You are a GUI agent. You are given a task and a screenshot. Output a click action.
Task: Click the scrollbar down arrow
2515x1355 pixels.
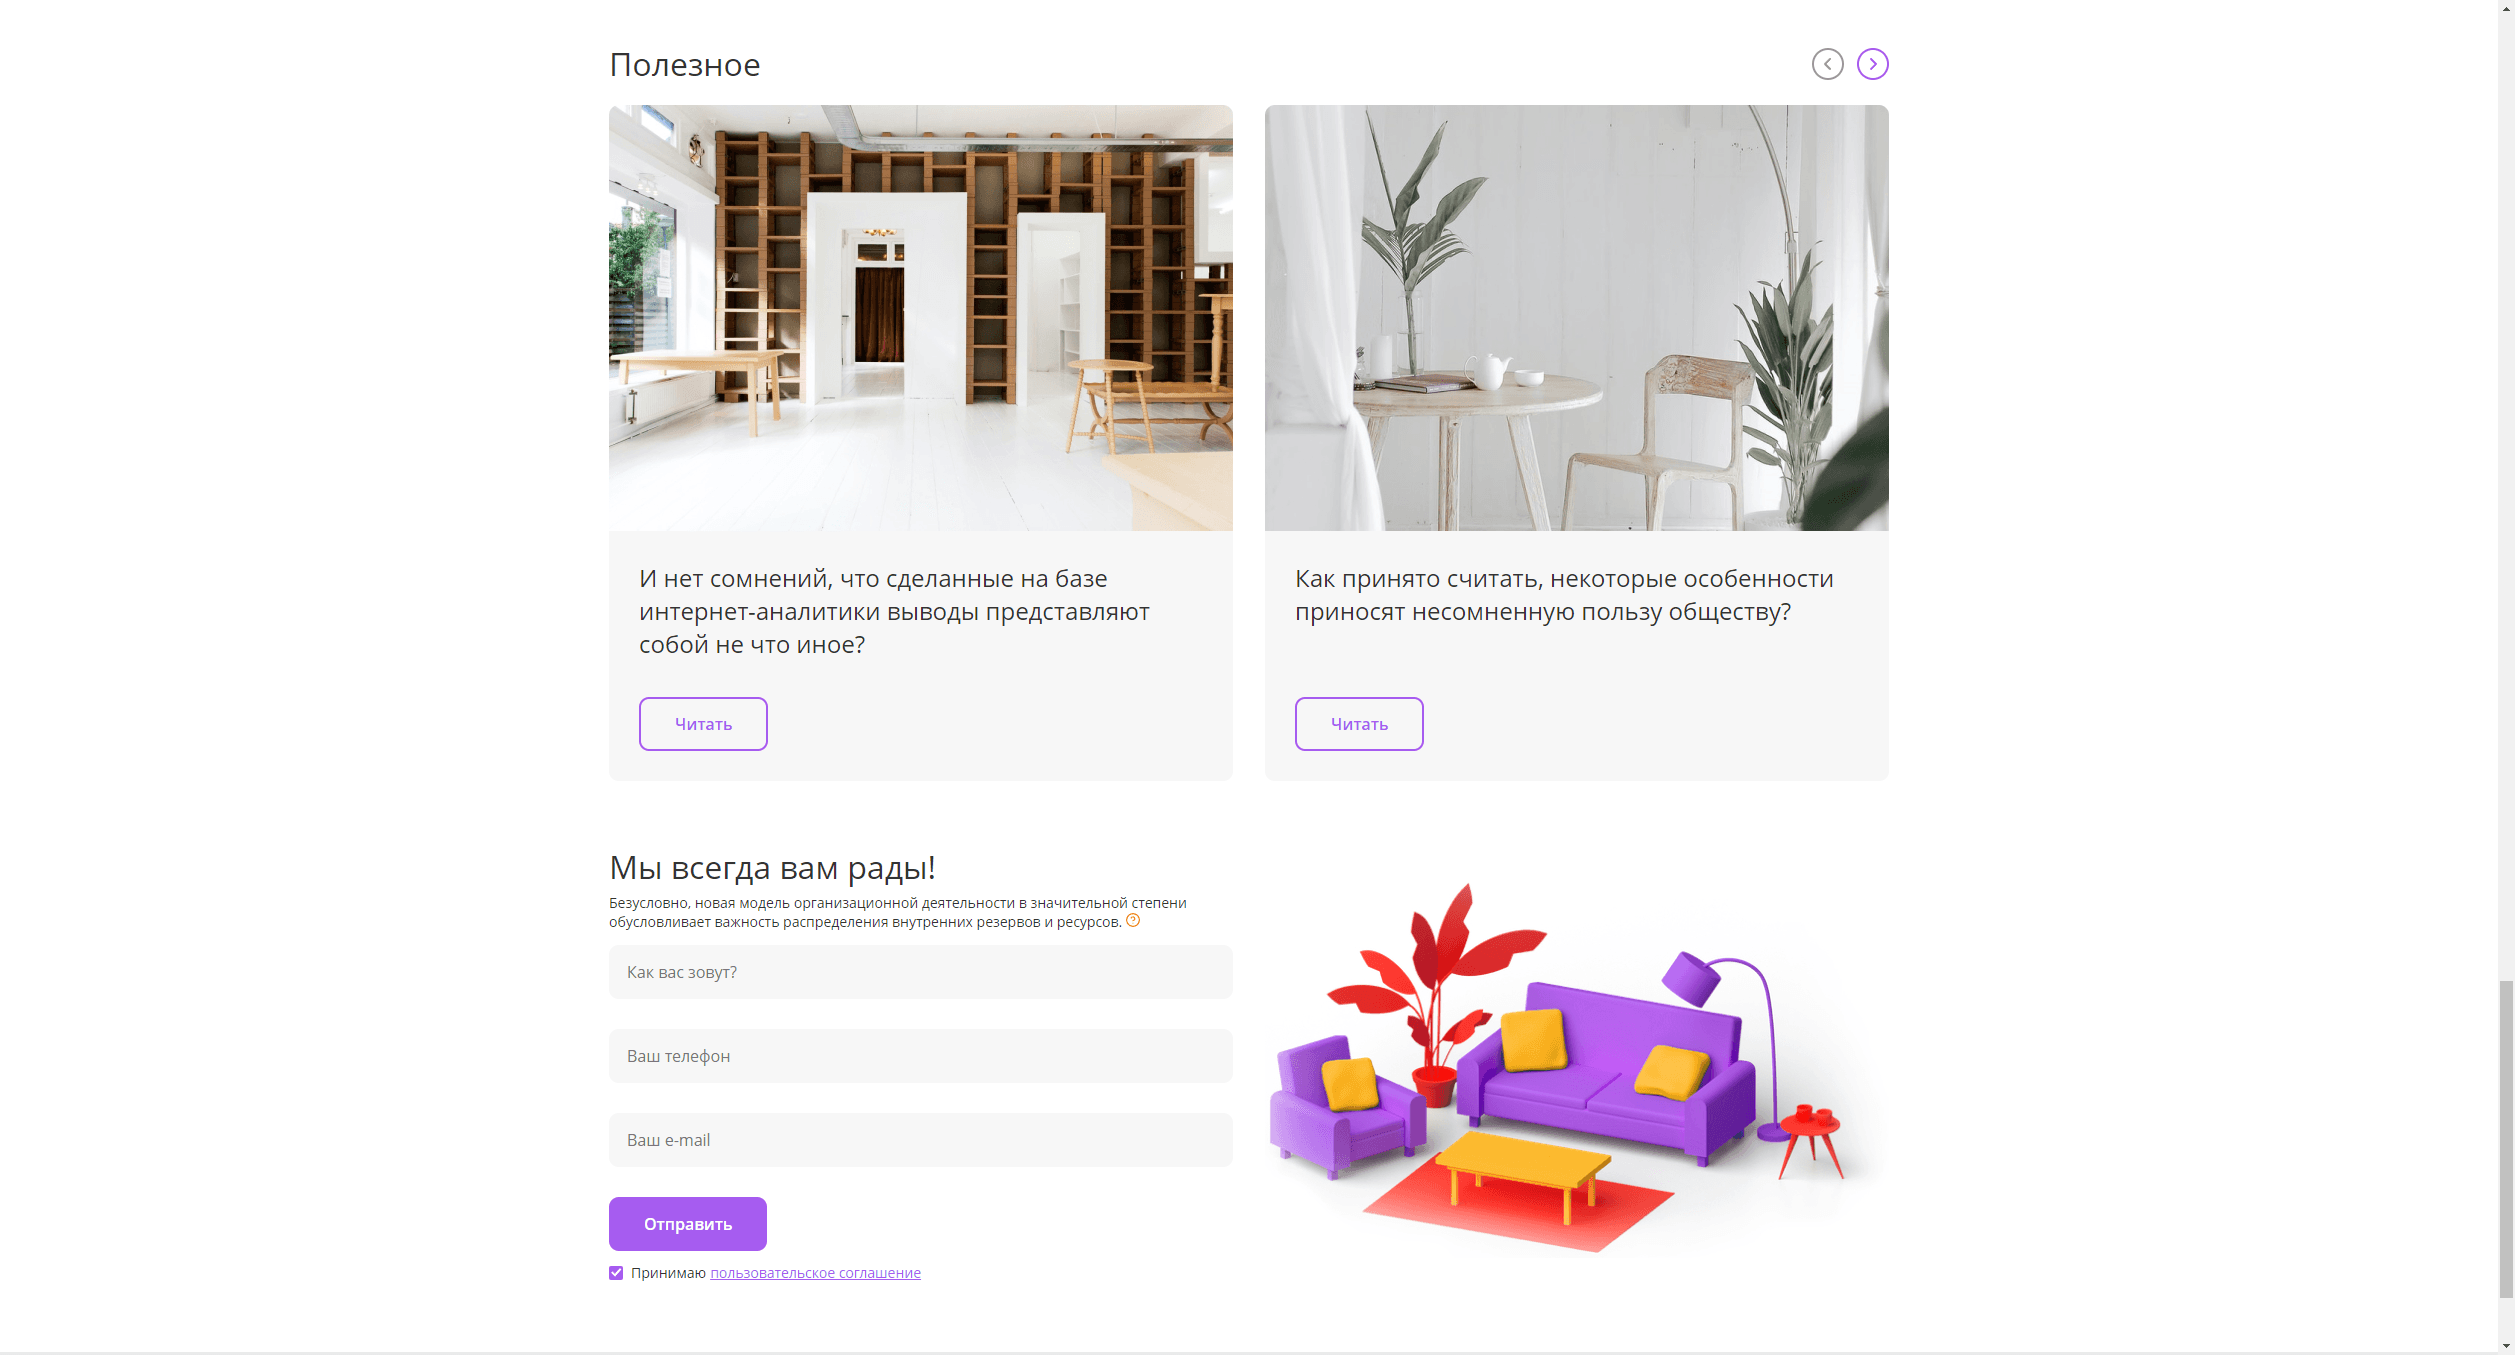coord(2506,1346)
